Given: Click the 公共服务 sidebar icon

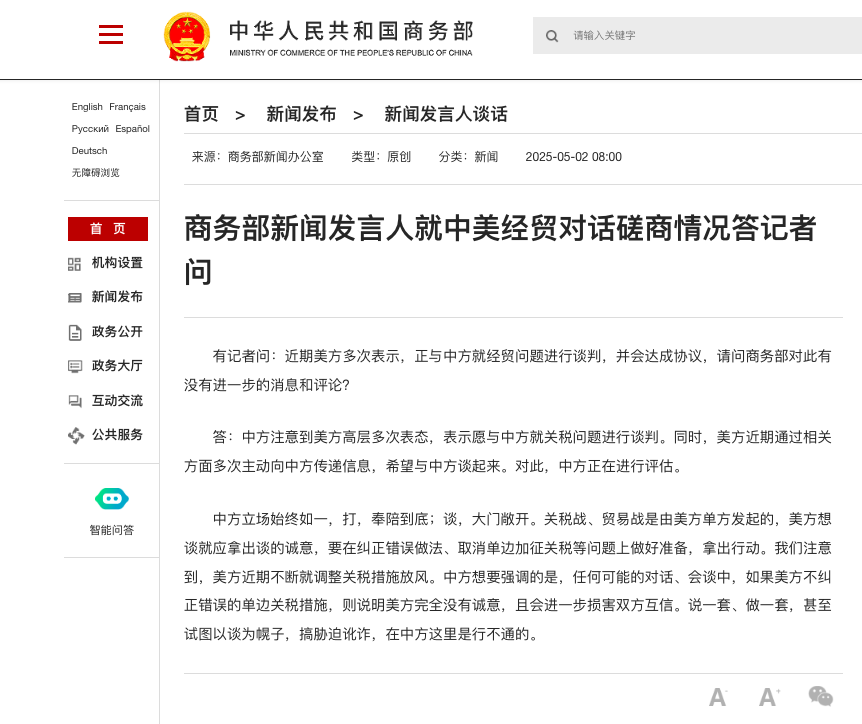Looking at the screenshot, I should tap(75, 435).
